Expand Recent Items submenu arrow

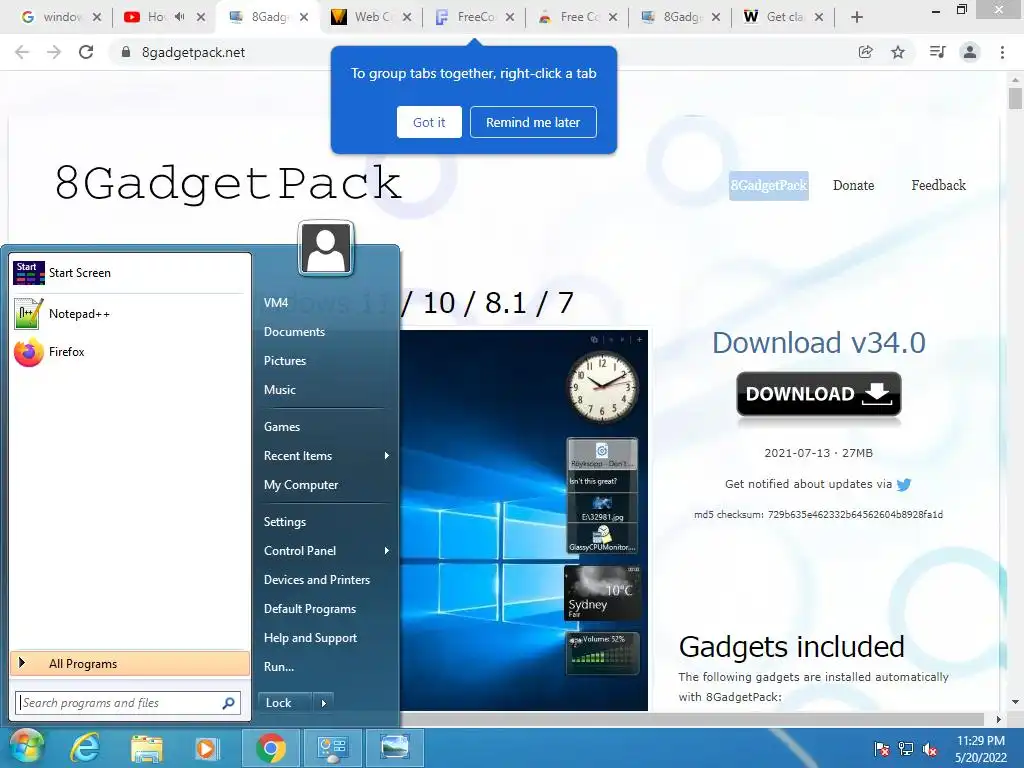pos(387,456)
